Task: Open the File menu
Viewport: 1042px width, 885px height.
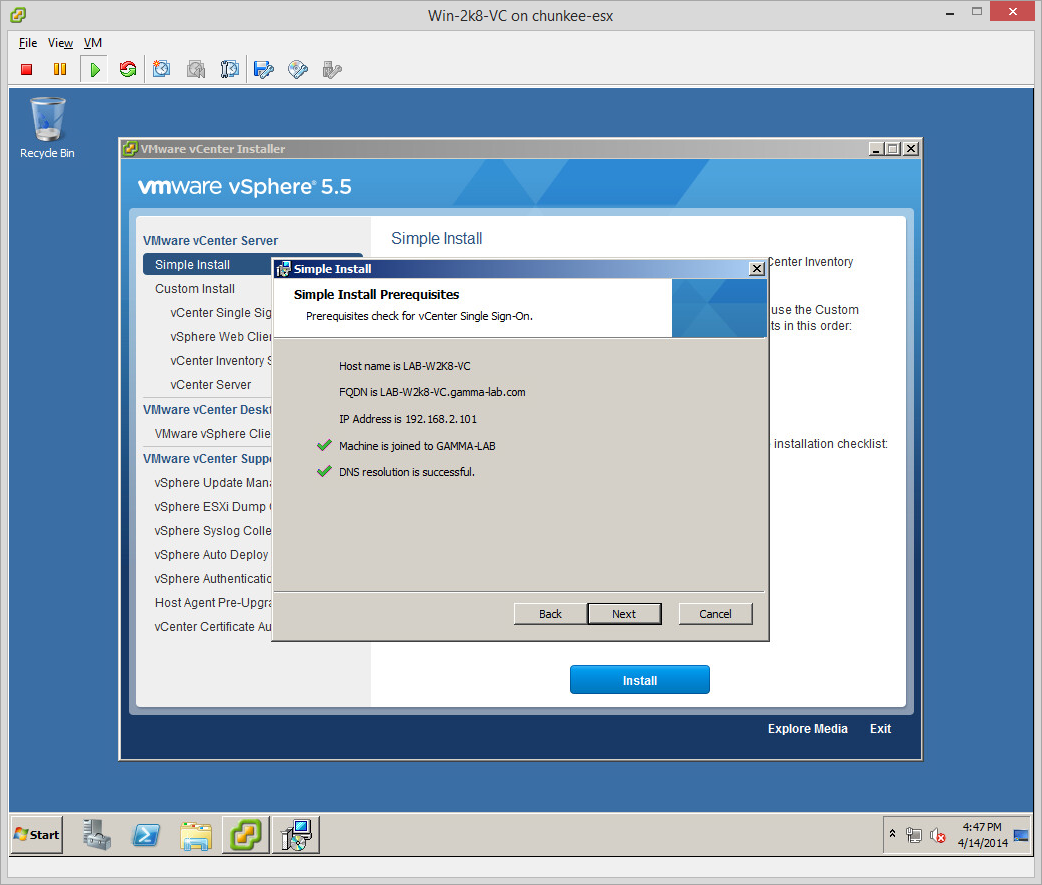Action: point(28,43)
